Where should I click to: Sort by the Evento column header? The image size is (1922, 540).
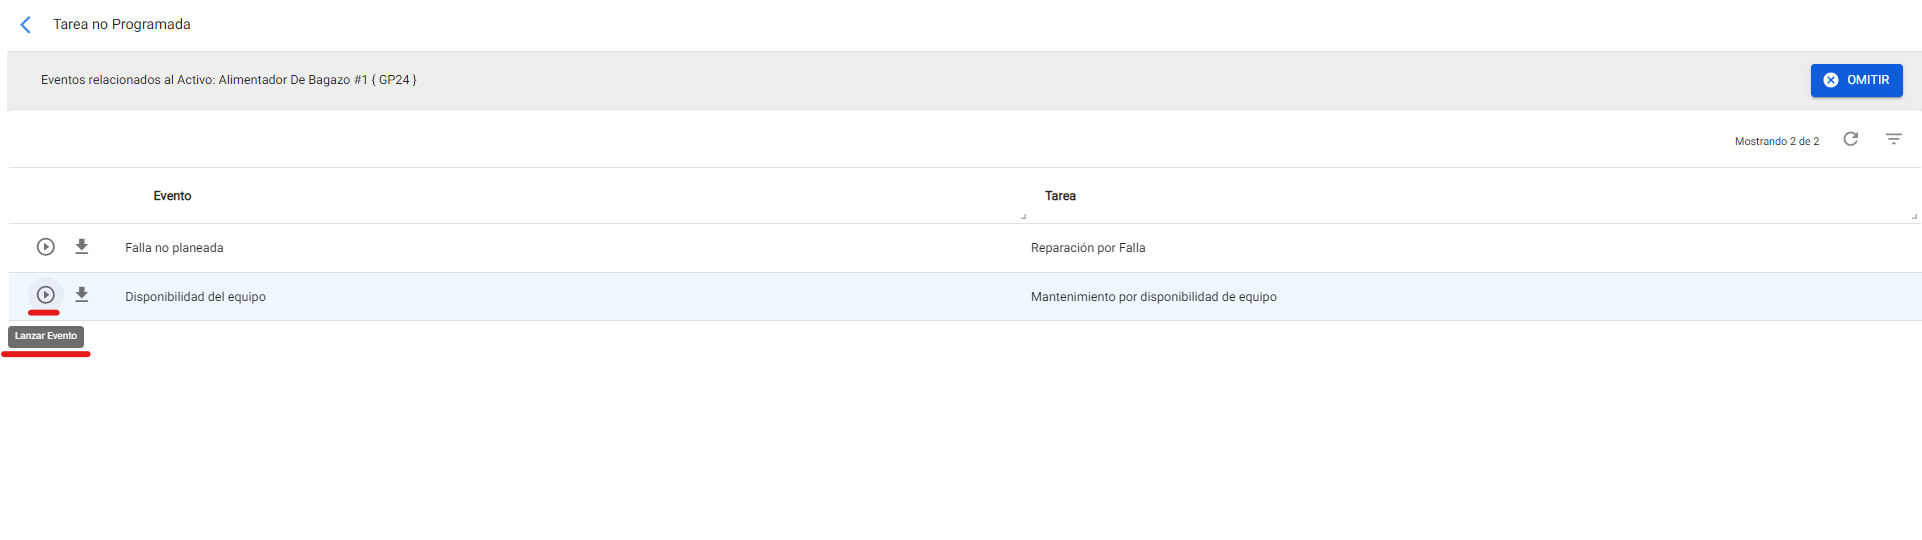(172, 196)
